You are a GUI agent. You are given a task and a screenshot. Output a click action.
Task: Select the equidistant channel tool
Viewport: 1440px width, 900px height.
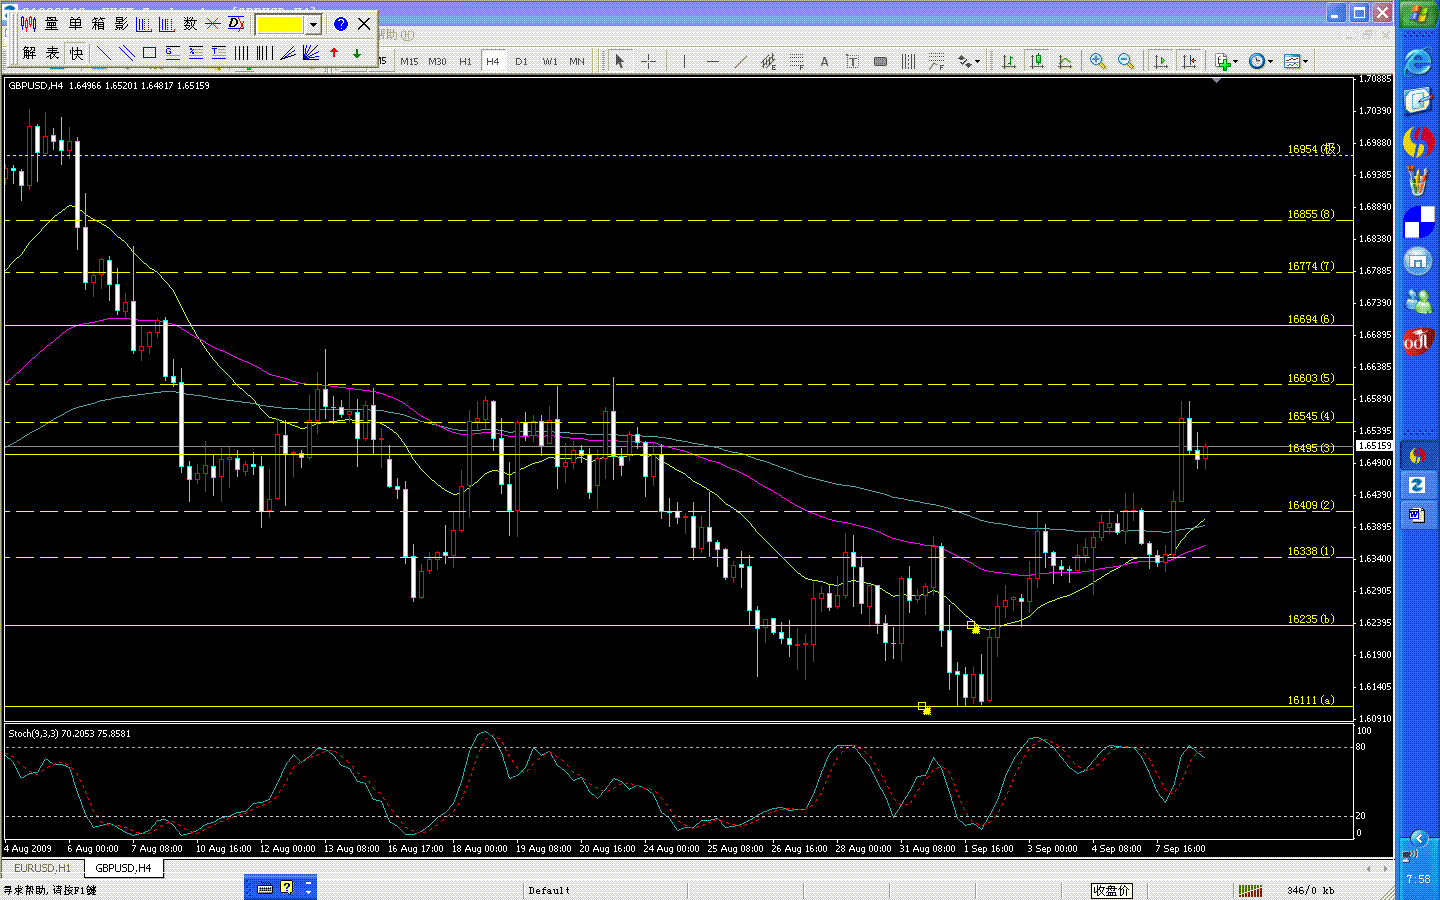point(768,61)
